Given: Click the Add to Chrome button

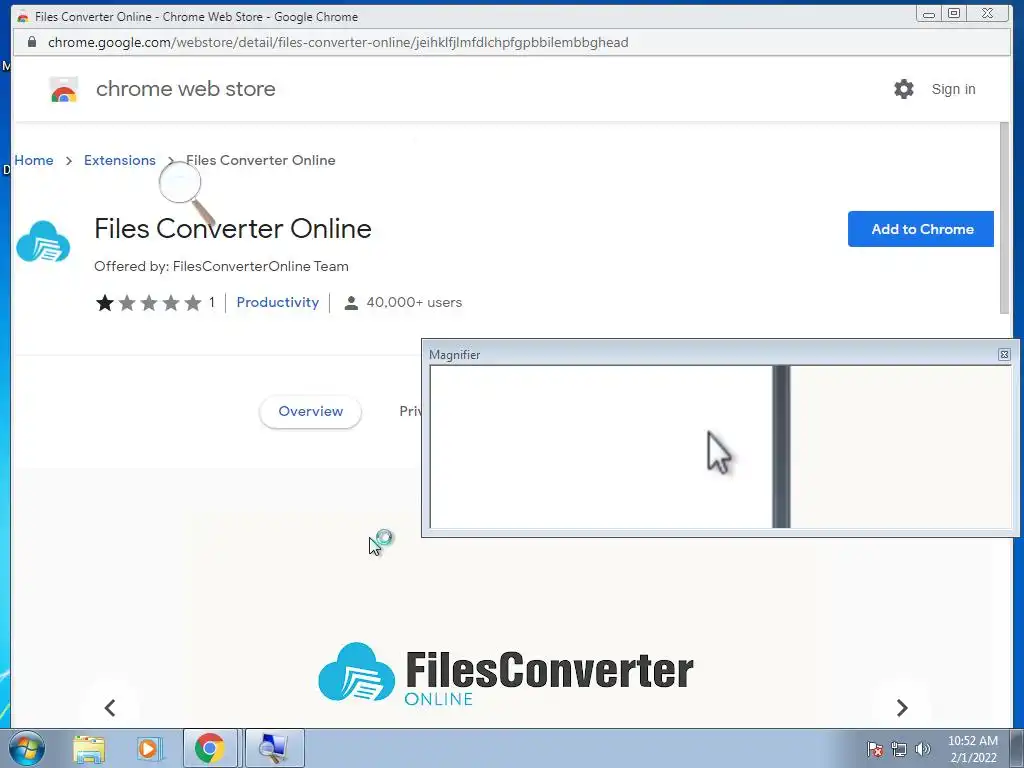Looking at the screenshot, I should tap(921, 229).
